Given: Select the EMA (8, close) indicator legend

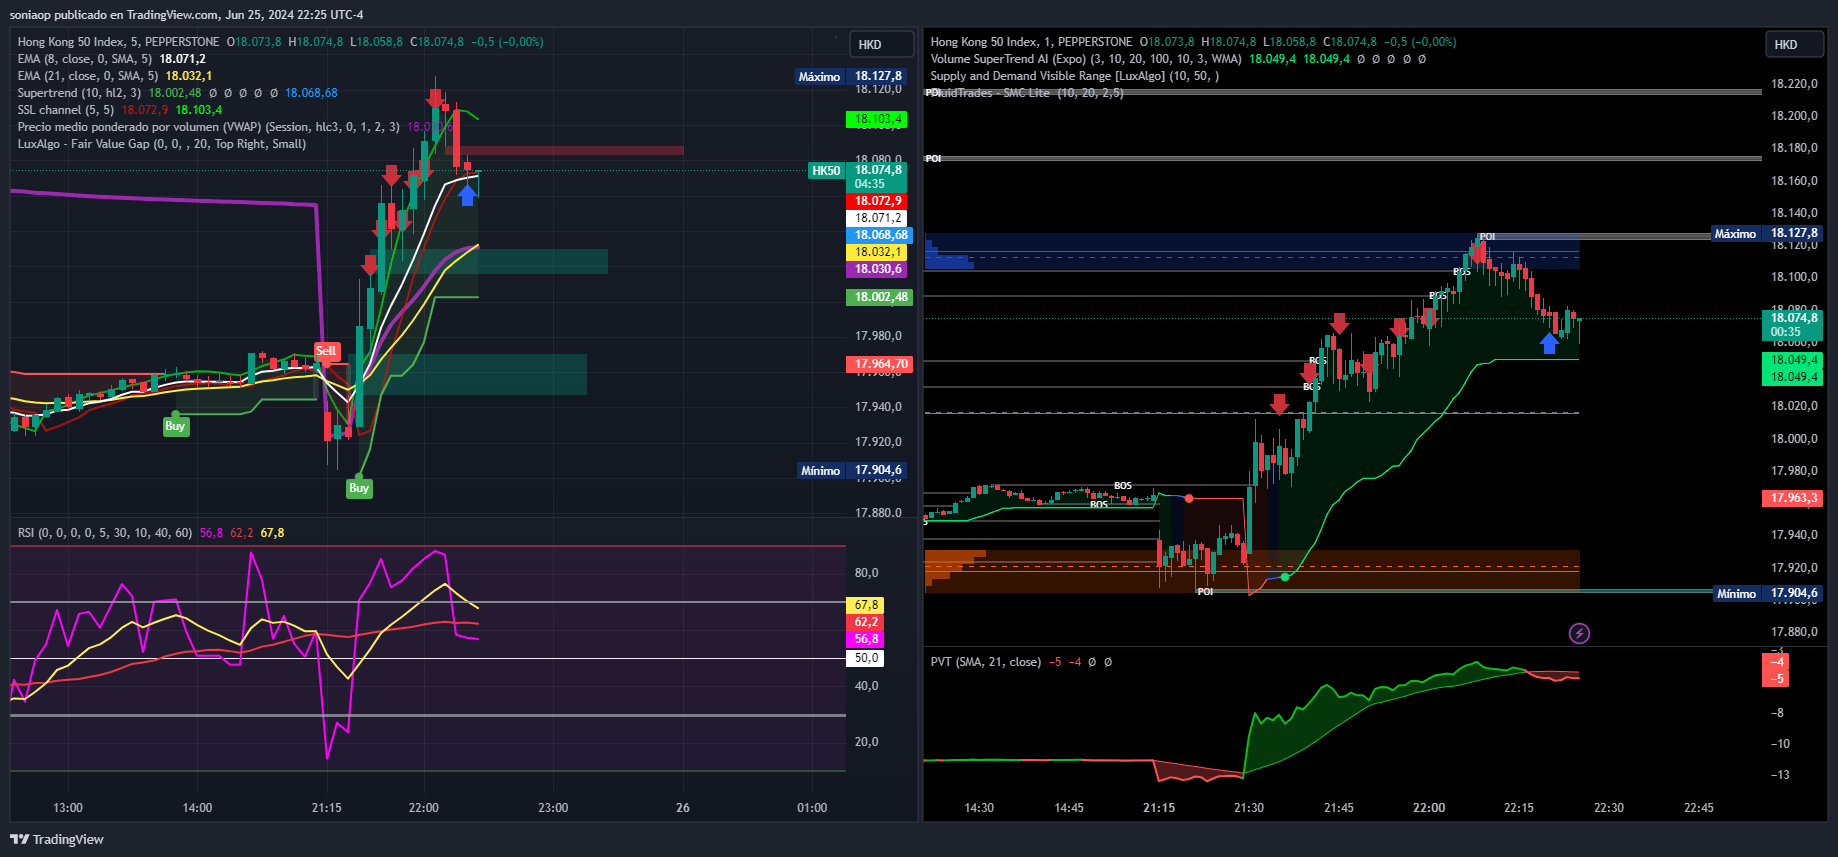Looking at the screenshot, I should tap(111, 59).
